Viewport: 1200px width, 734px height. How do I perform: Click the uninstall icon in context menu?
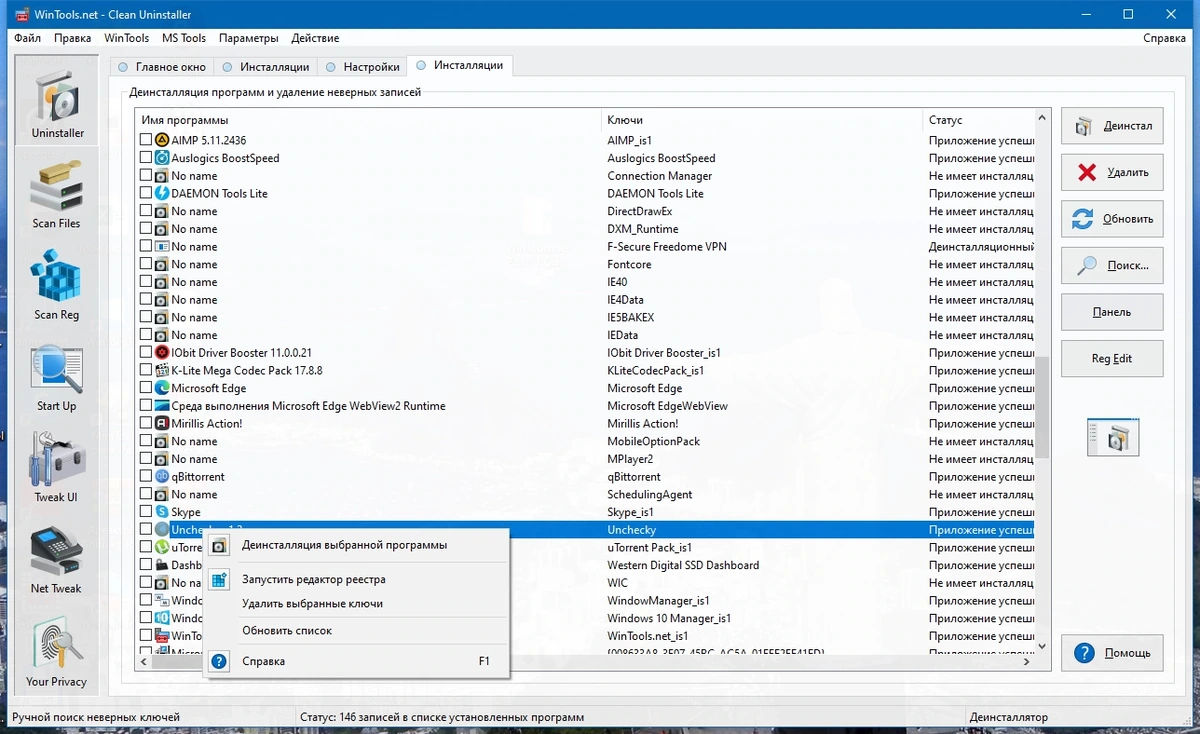221,545
